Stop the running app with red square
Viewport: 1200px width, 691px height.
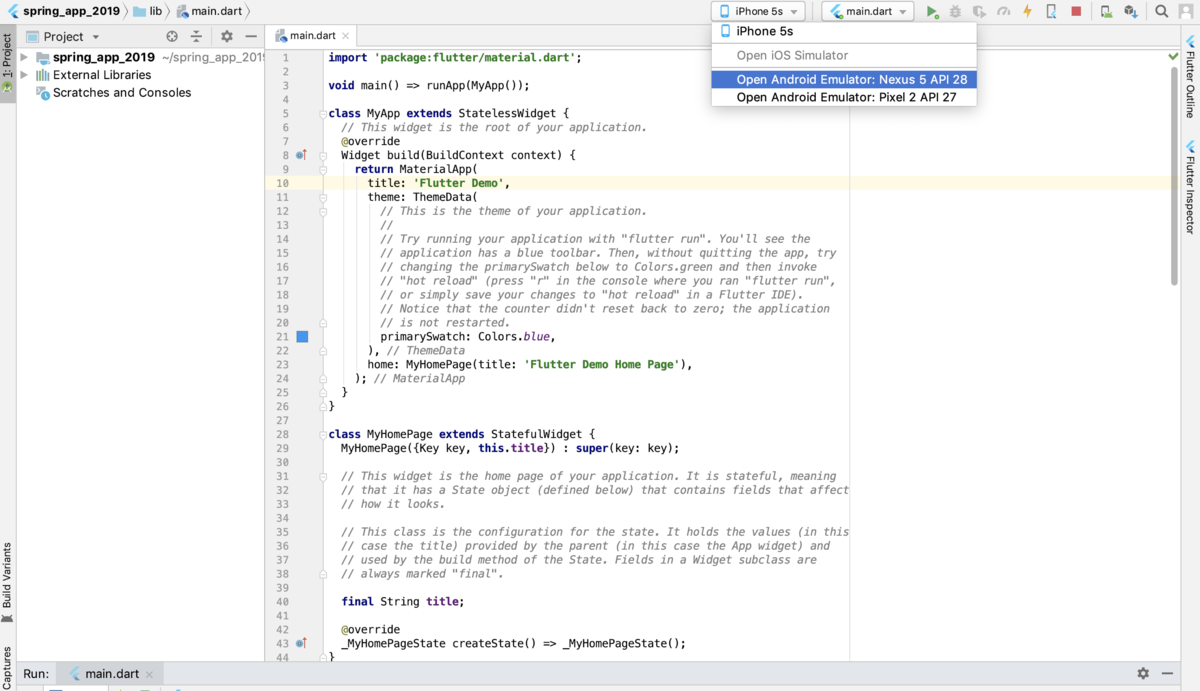1076,12
